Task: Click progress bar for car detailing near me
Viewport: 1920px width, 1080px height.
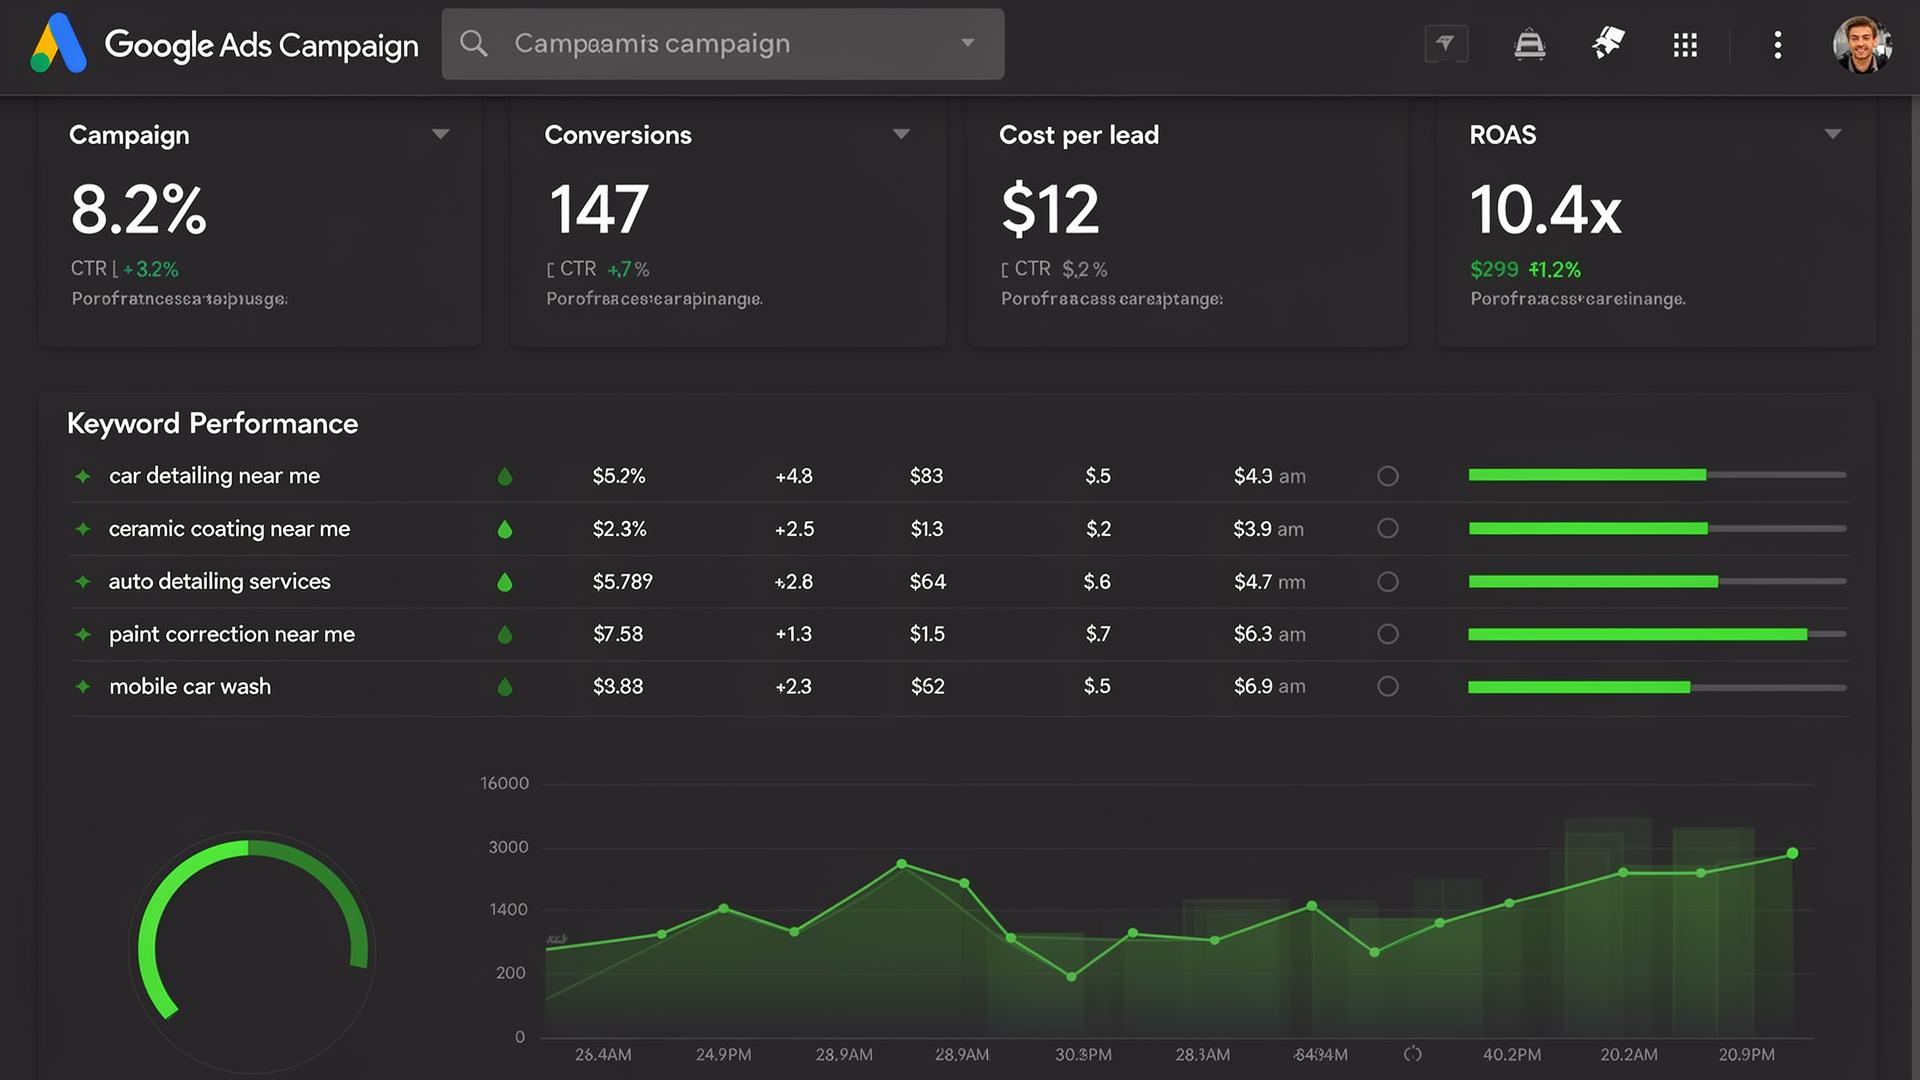Action: 1657,475
